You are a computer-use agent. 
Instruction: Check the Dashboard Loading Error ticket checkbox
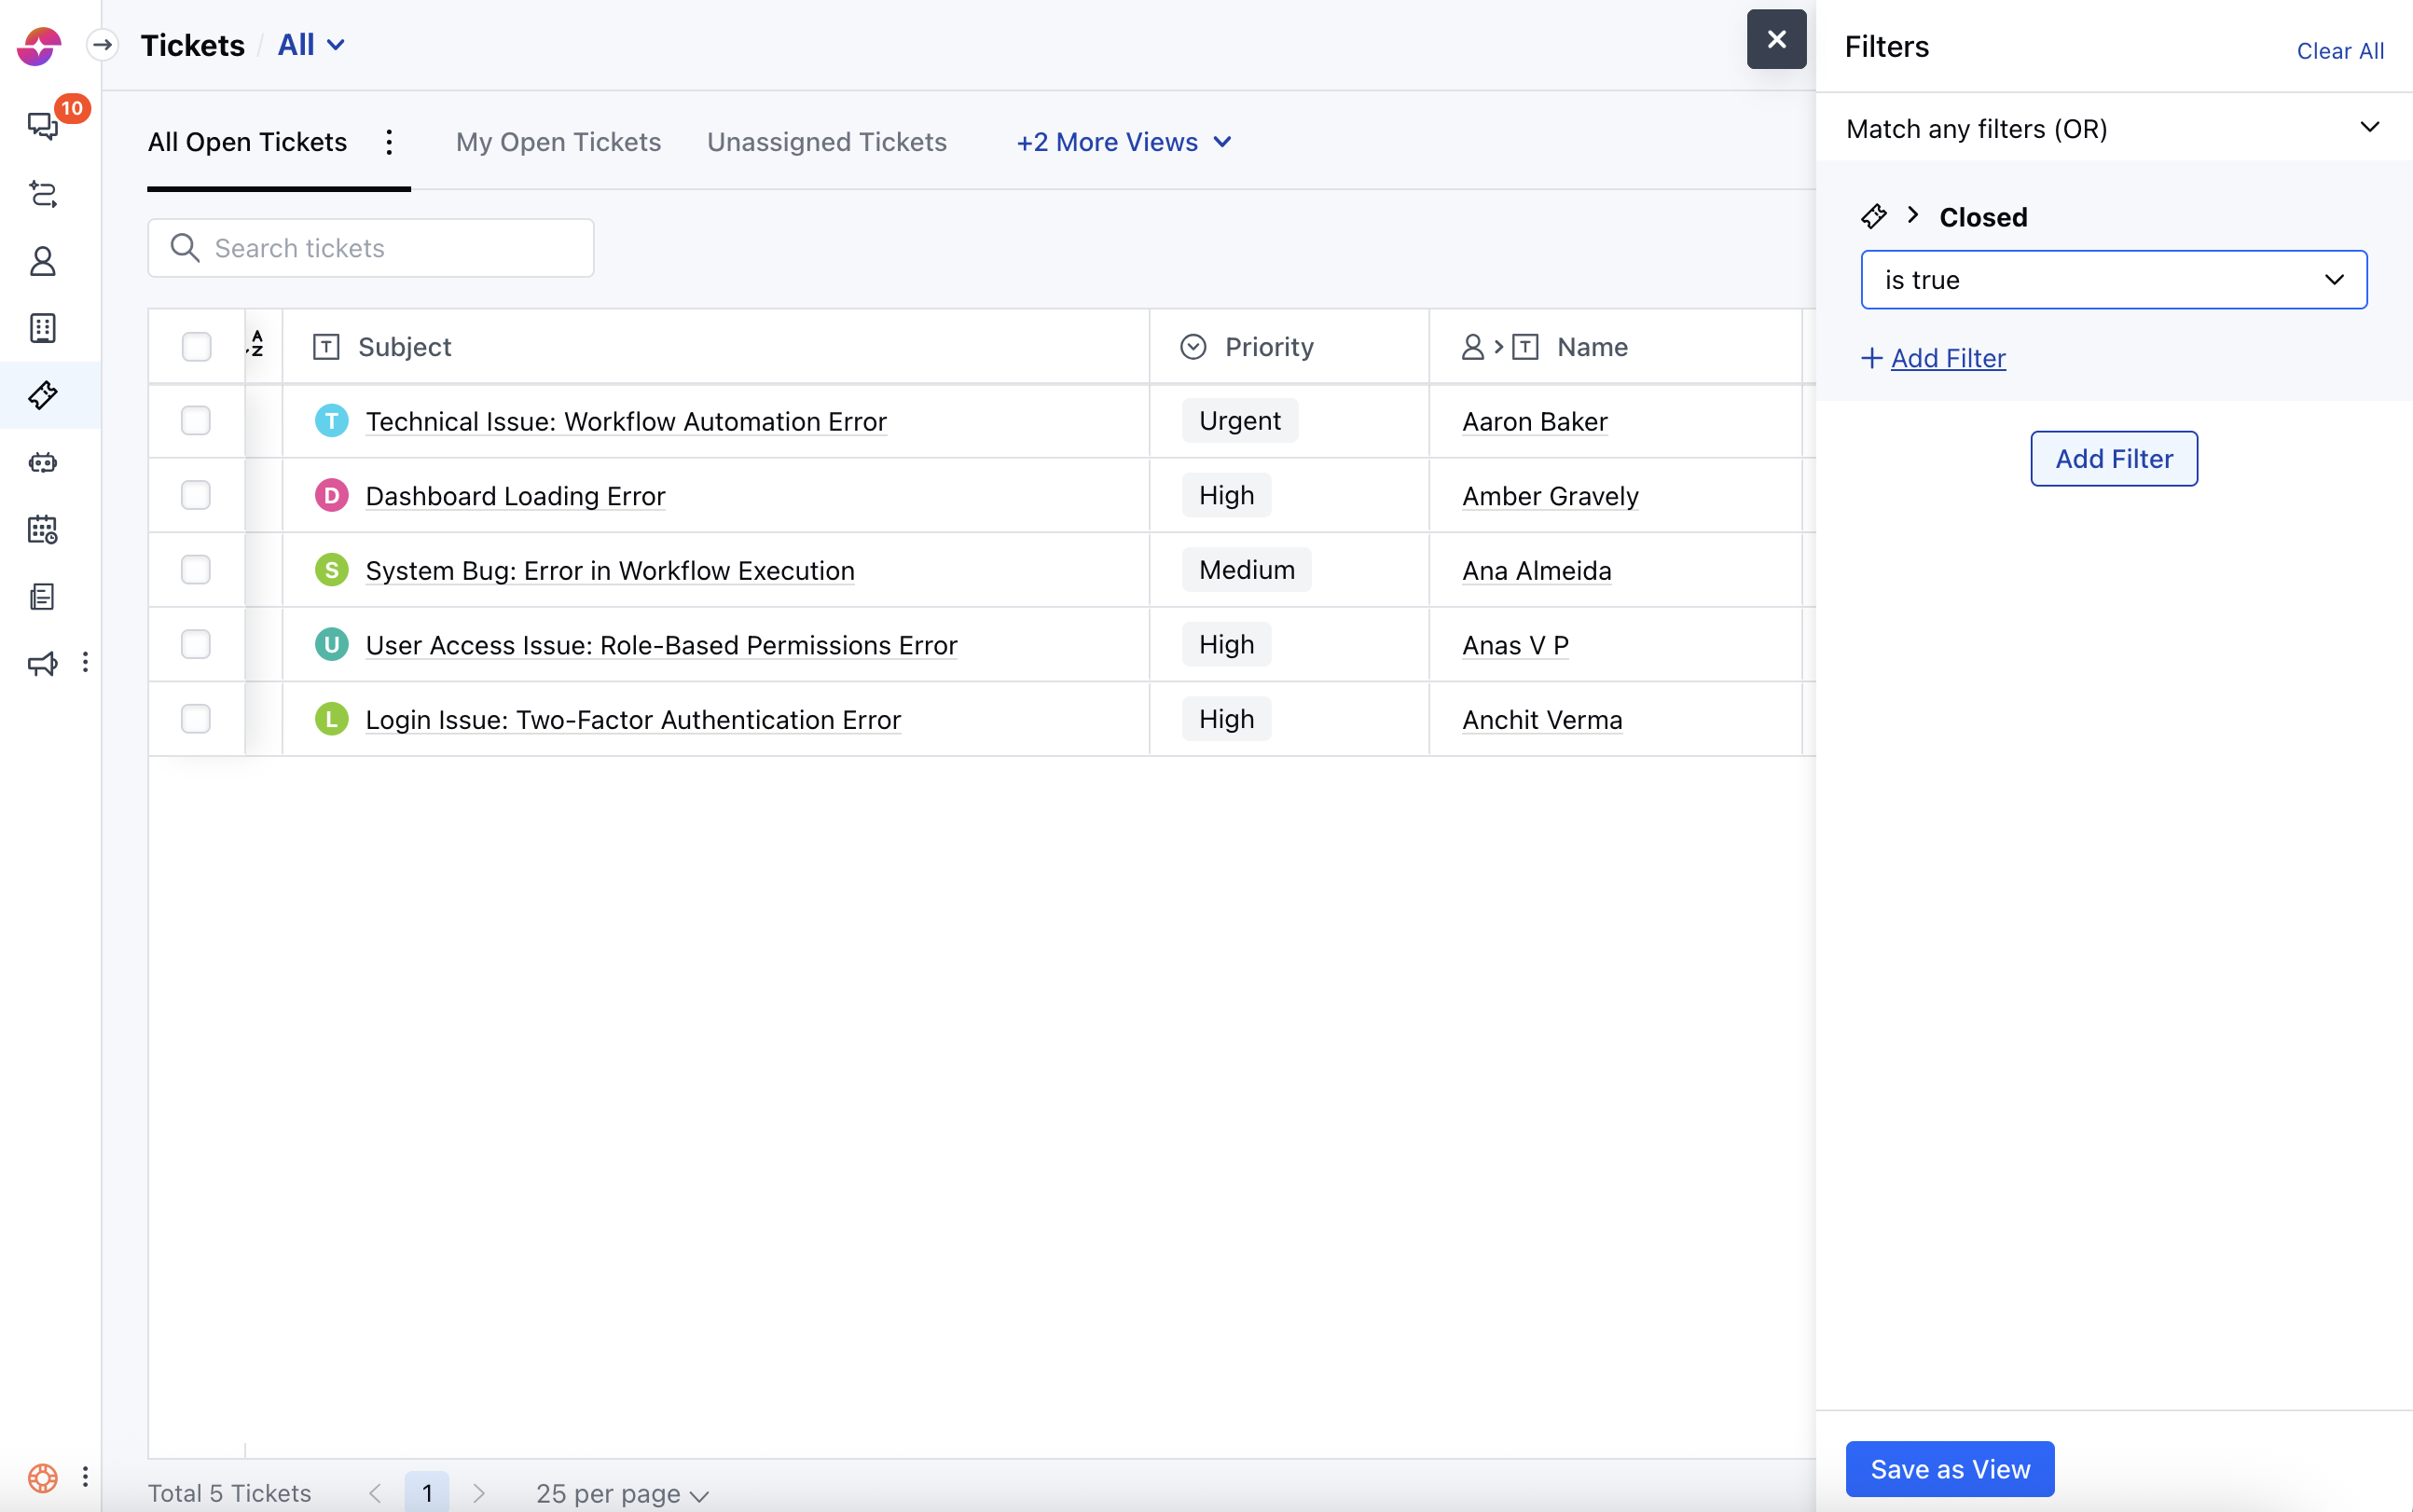[196, 495]
